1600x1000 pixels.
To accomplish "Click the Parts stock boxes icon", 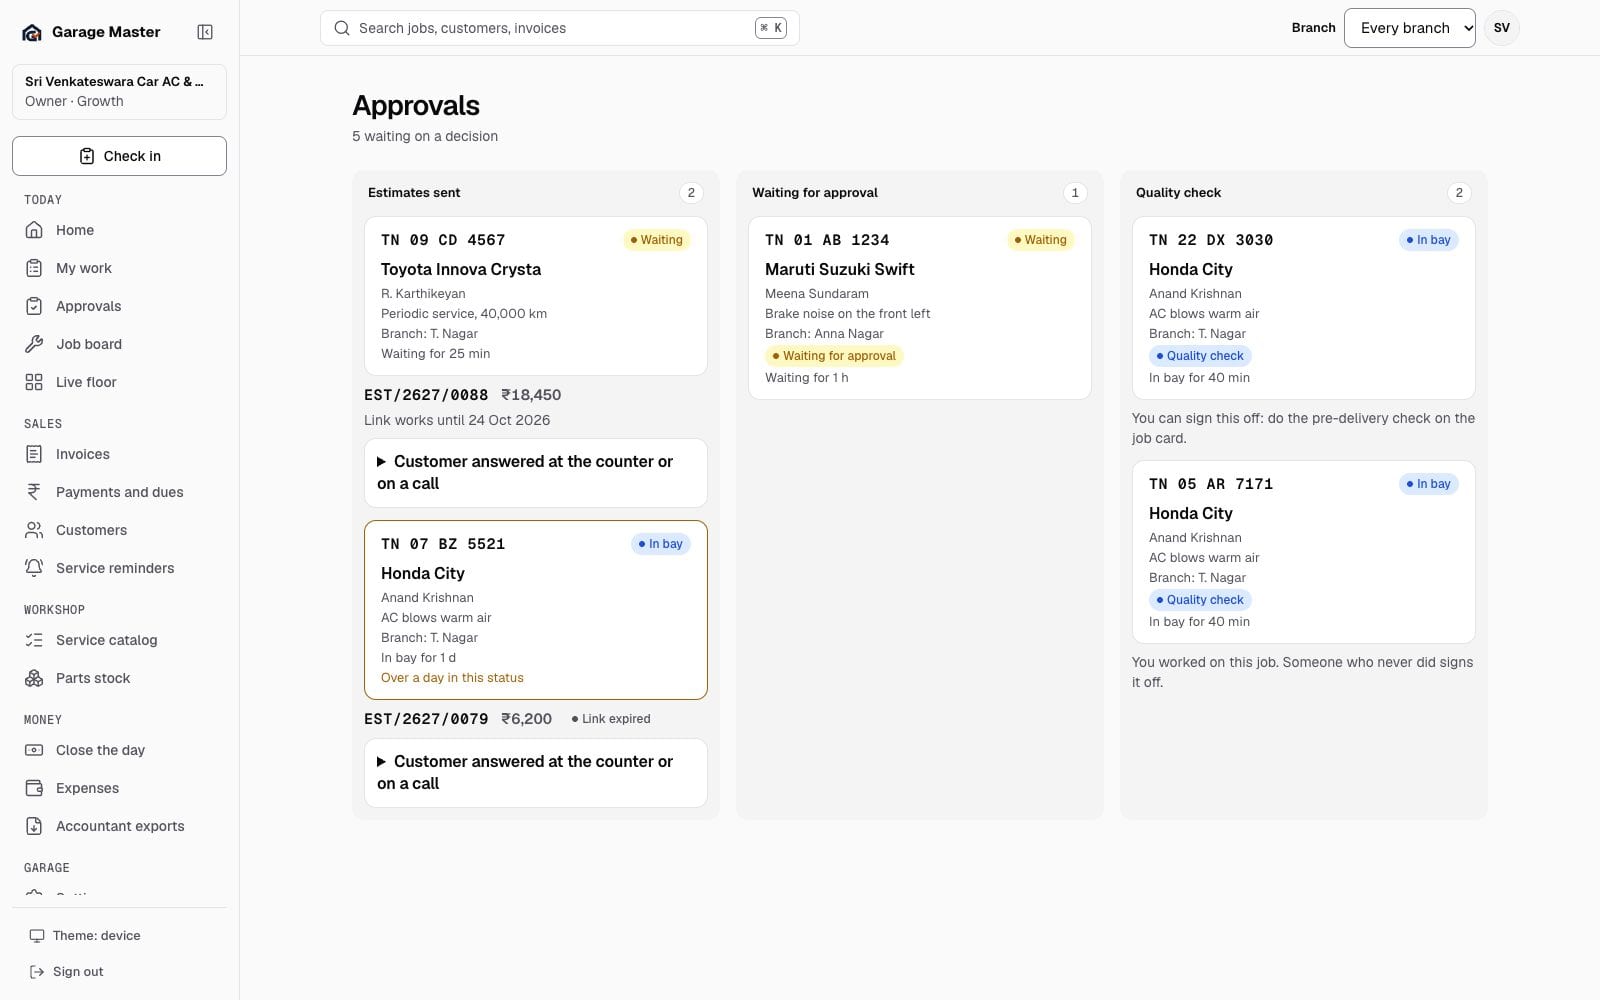I will click(x=34, y=678).
